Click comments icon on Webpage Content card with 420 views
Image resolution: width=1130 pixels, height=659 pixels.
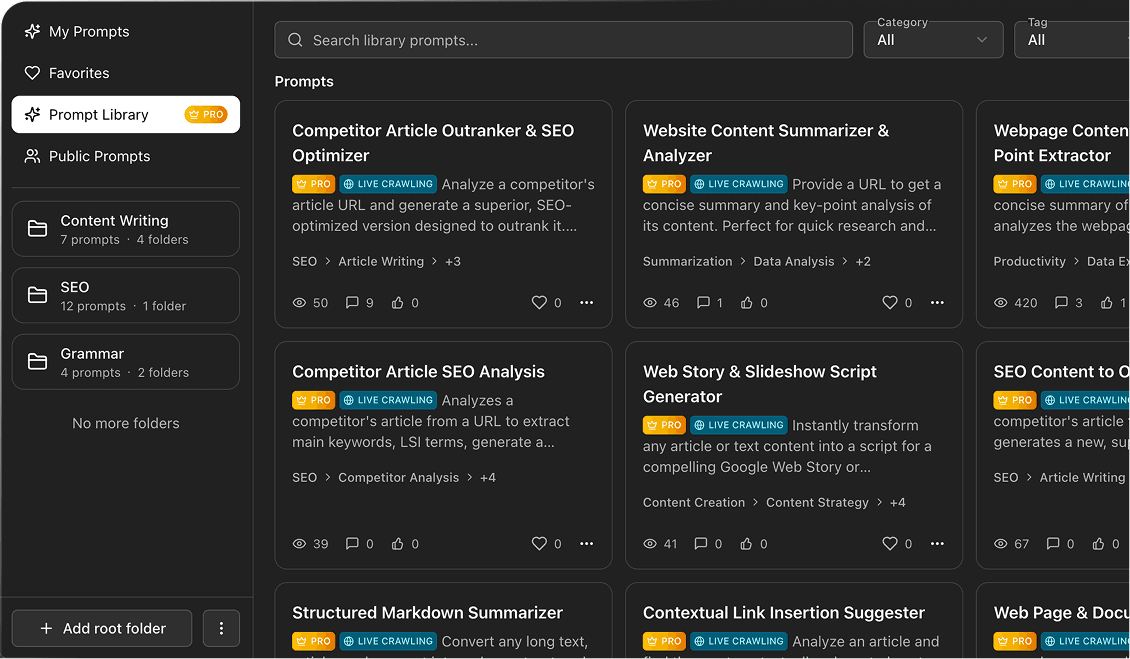(1061, 303)
